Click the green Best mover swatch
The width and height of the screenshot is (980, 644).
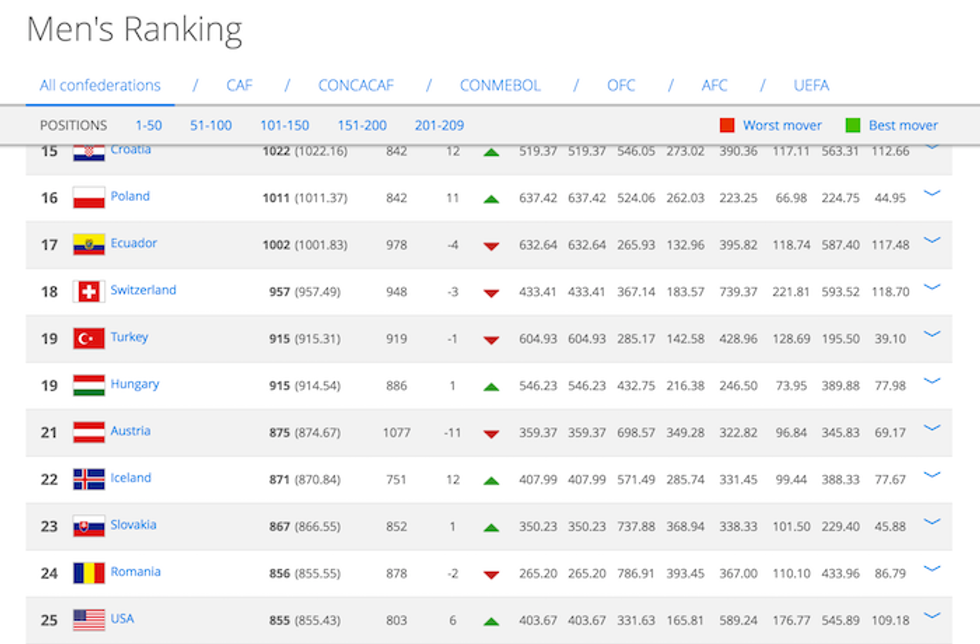(x=853, y=126)
